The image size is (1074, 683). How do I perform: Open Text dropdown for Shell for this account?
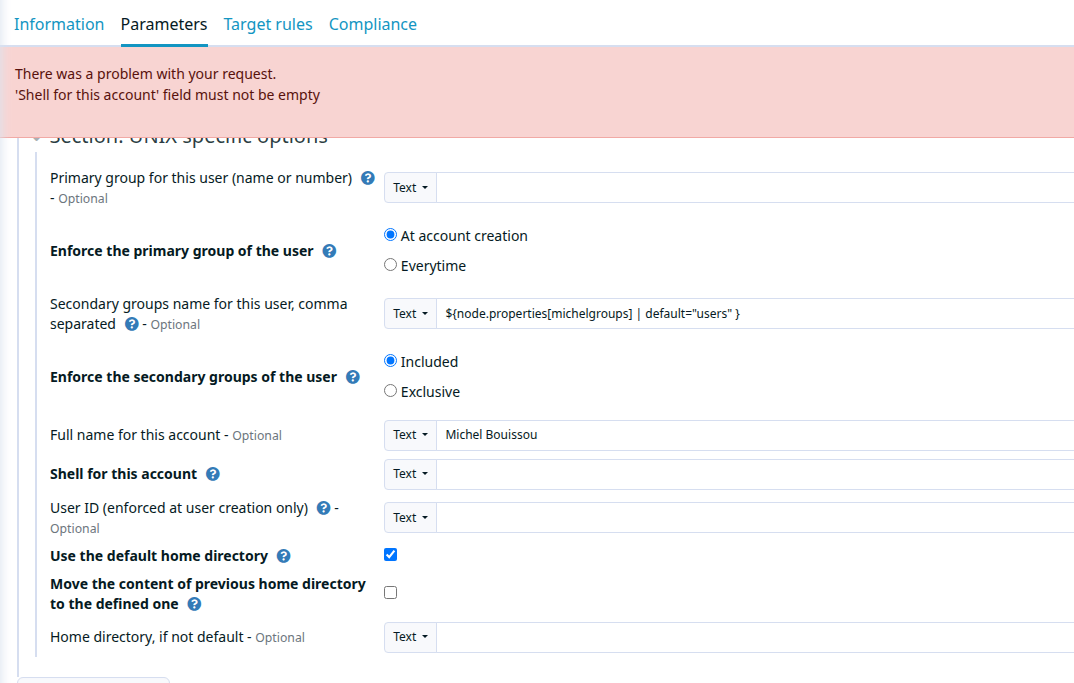click(410, 474)
